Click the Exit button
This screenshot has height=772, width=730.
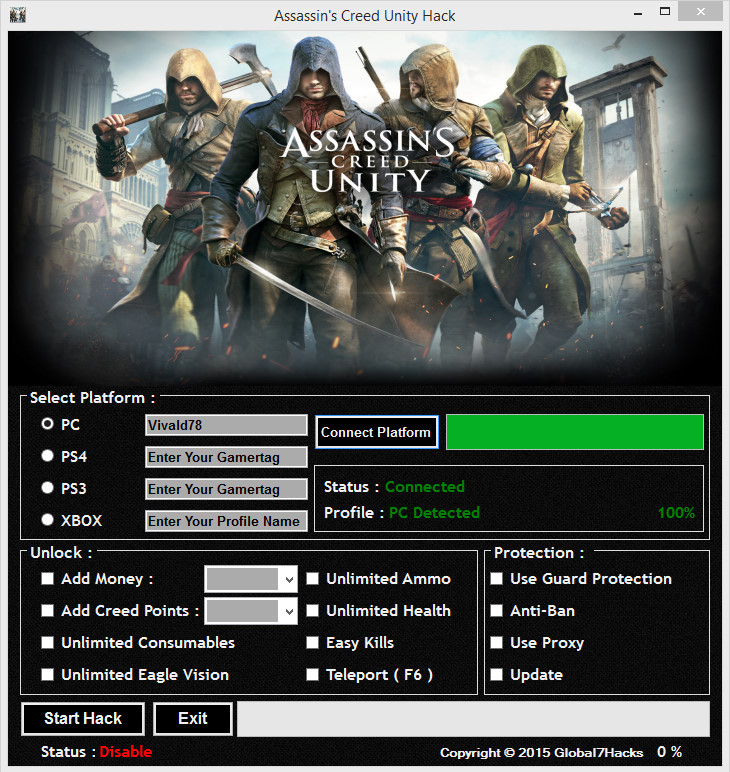(x=193, y=718)
